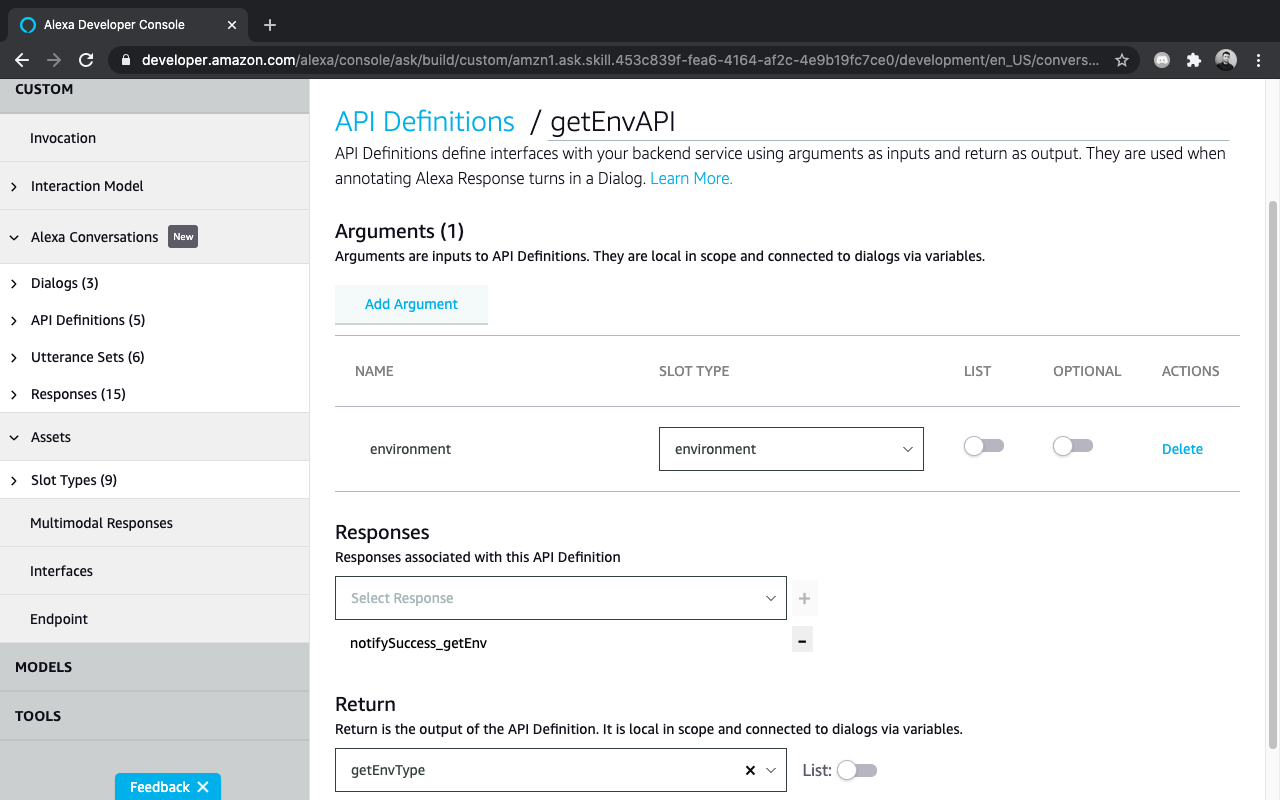Toggle the Return List switch
The width and height of the screenshot is (1280, 800).
(x=857, y=770)
